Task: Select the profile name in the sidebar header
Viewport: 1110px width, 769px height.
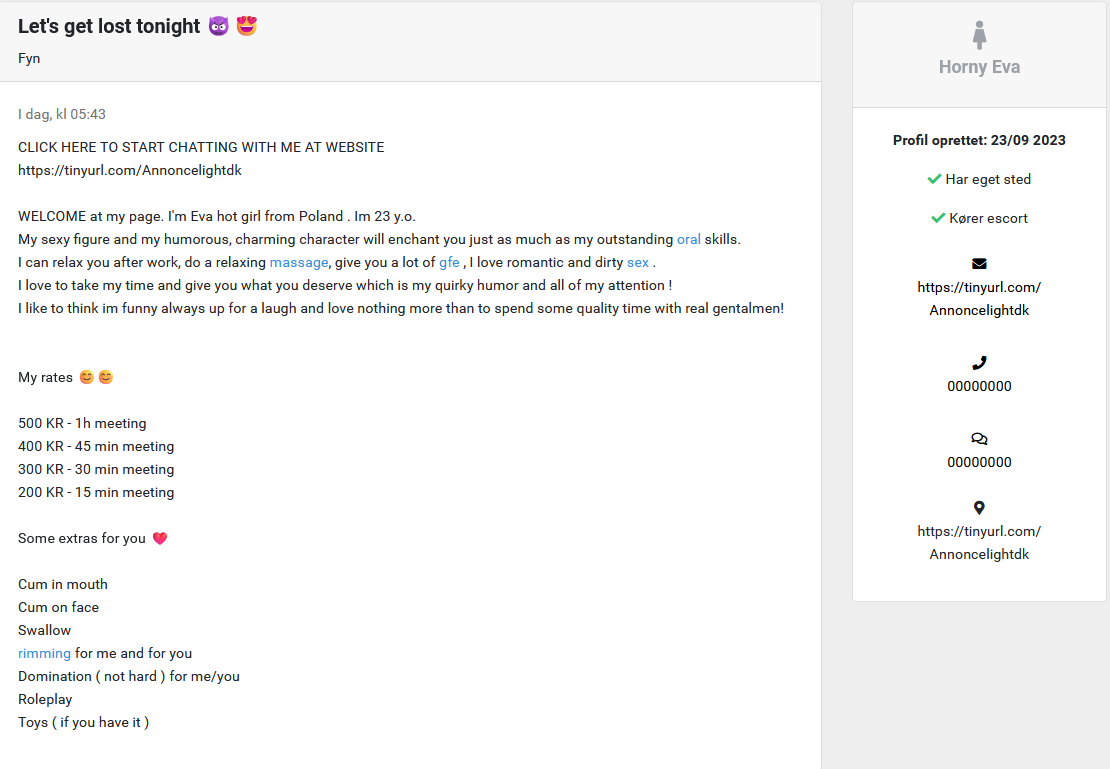Action: coord(979,67)
